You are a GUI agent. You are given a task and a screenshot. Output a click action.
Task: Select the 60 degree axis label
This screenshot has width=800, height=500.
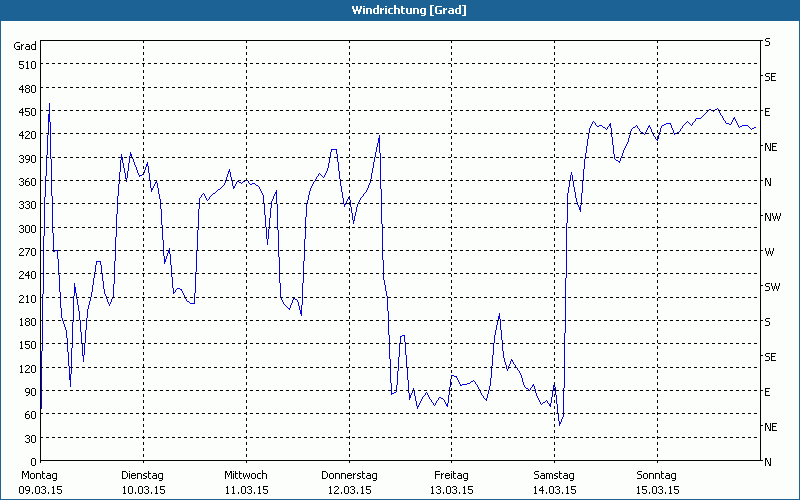(31, 414)
